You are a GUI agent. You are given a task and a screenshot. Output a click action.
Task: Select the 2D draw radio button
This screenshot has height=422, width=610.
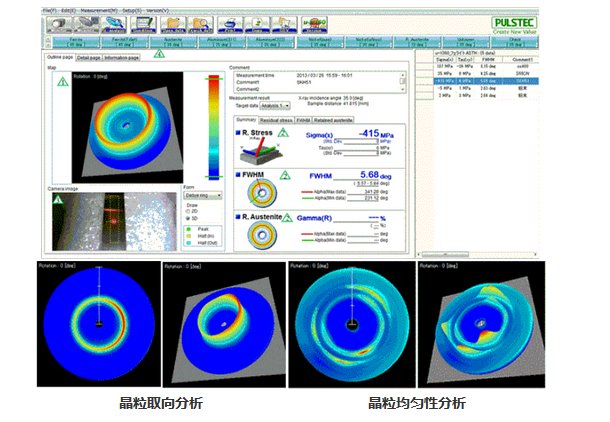click(188, 211)
